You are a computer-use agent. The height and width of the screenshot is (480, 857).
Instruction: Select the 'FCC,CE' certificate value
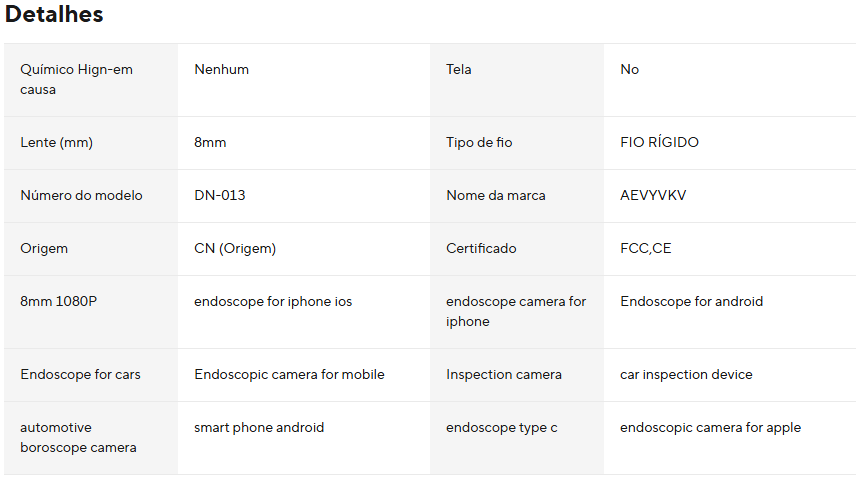point(645,248)
